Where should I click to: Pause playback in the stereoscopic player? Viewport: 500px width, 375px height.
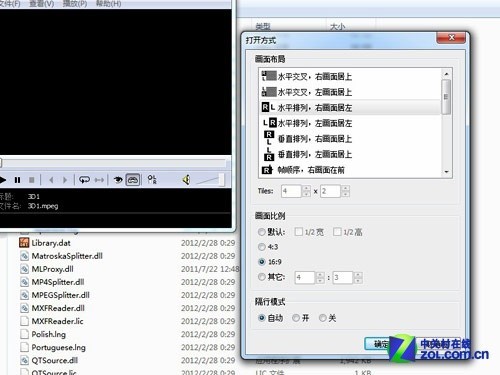17,180
